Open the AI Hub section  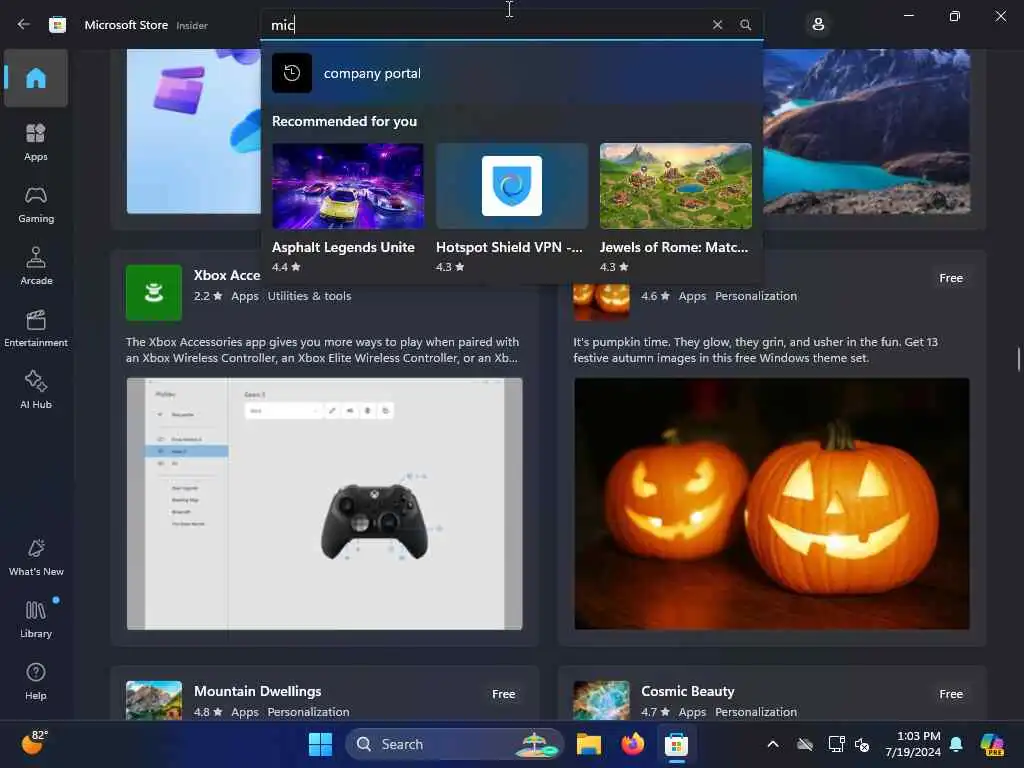coord(36,390)
